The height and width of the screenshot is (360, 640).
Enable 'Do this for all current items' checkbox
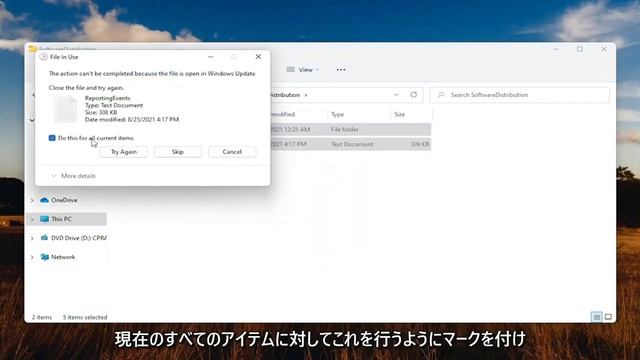pos(52,138)
